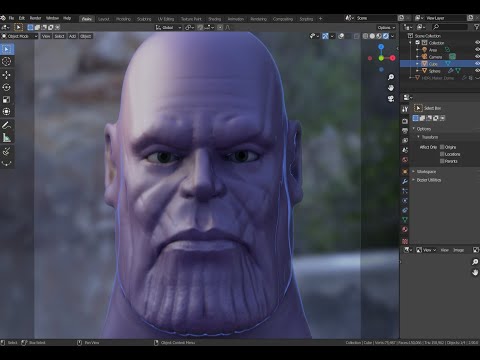The width and height of the screenshot is (480, 360).
Task: Open the Edit menu
Action: (x=22, y=18)
